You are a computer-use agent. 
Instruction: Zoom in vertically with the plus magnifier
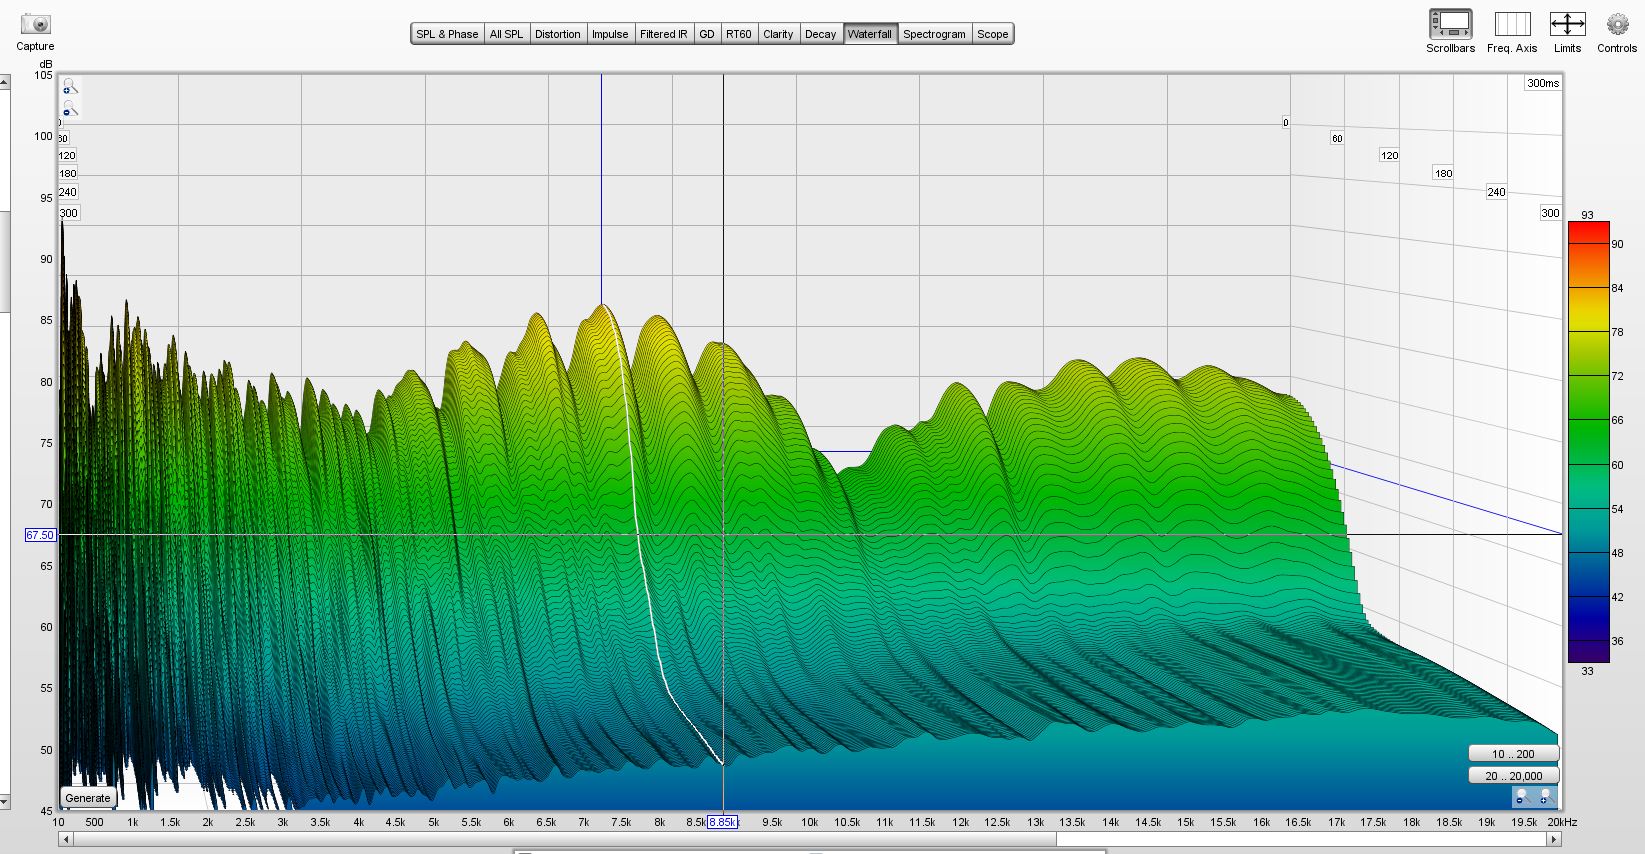(69, 87)
